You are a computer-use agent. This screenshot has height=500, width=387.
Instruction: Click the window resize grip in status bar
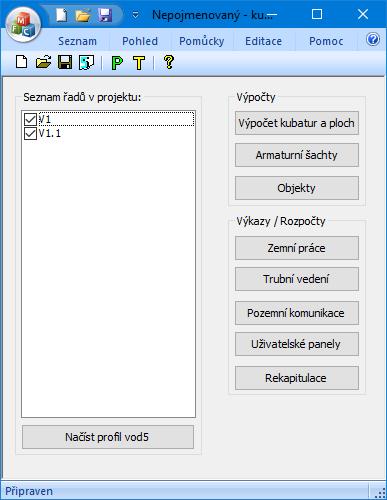[380, 493]
